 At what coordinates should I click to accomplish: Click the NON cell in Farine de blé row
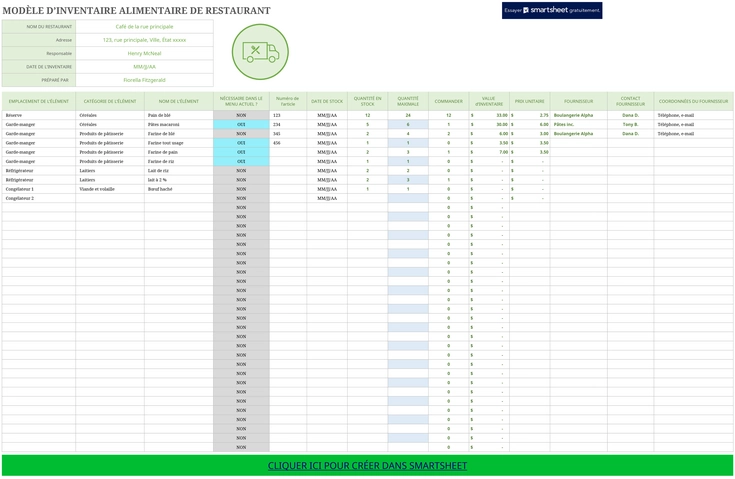[241, 134]
